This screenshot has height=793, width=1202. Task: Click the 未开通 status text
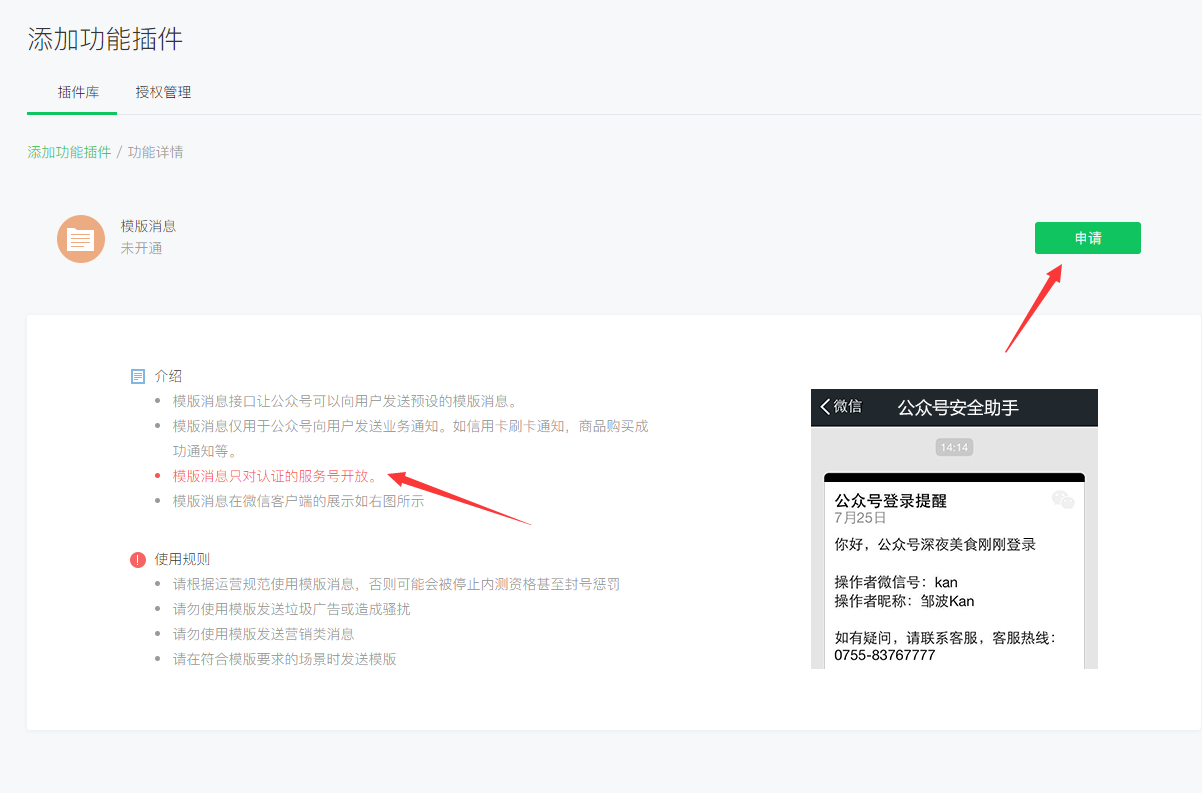pos(141,248)
